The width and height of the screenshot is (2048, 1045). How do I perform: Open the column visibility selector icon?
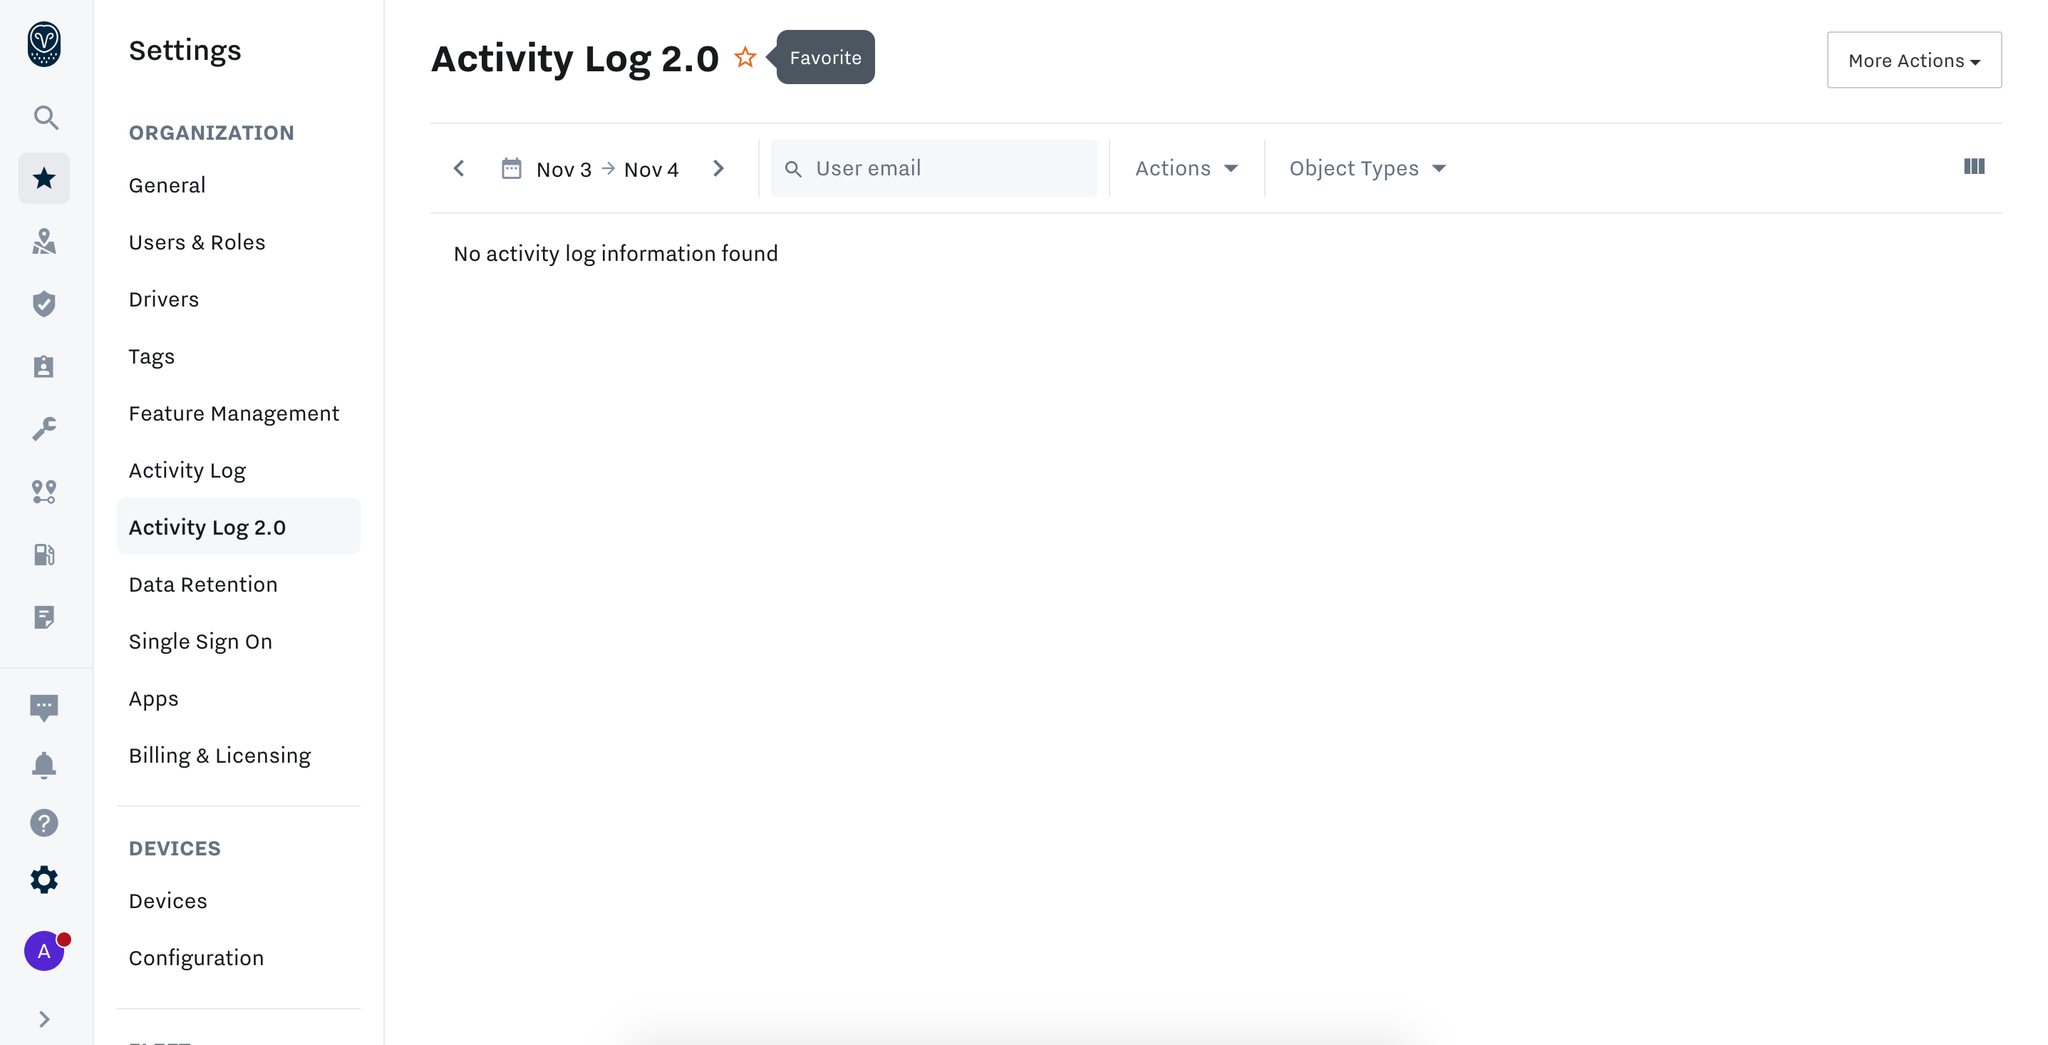click(x=1974, y=167)
